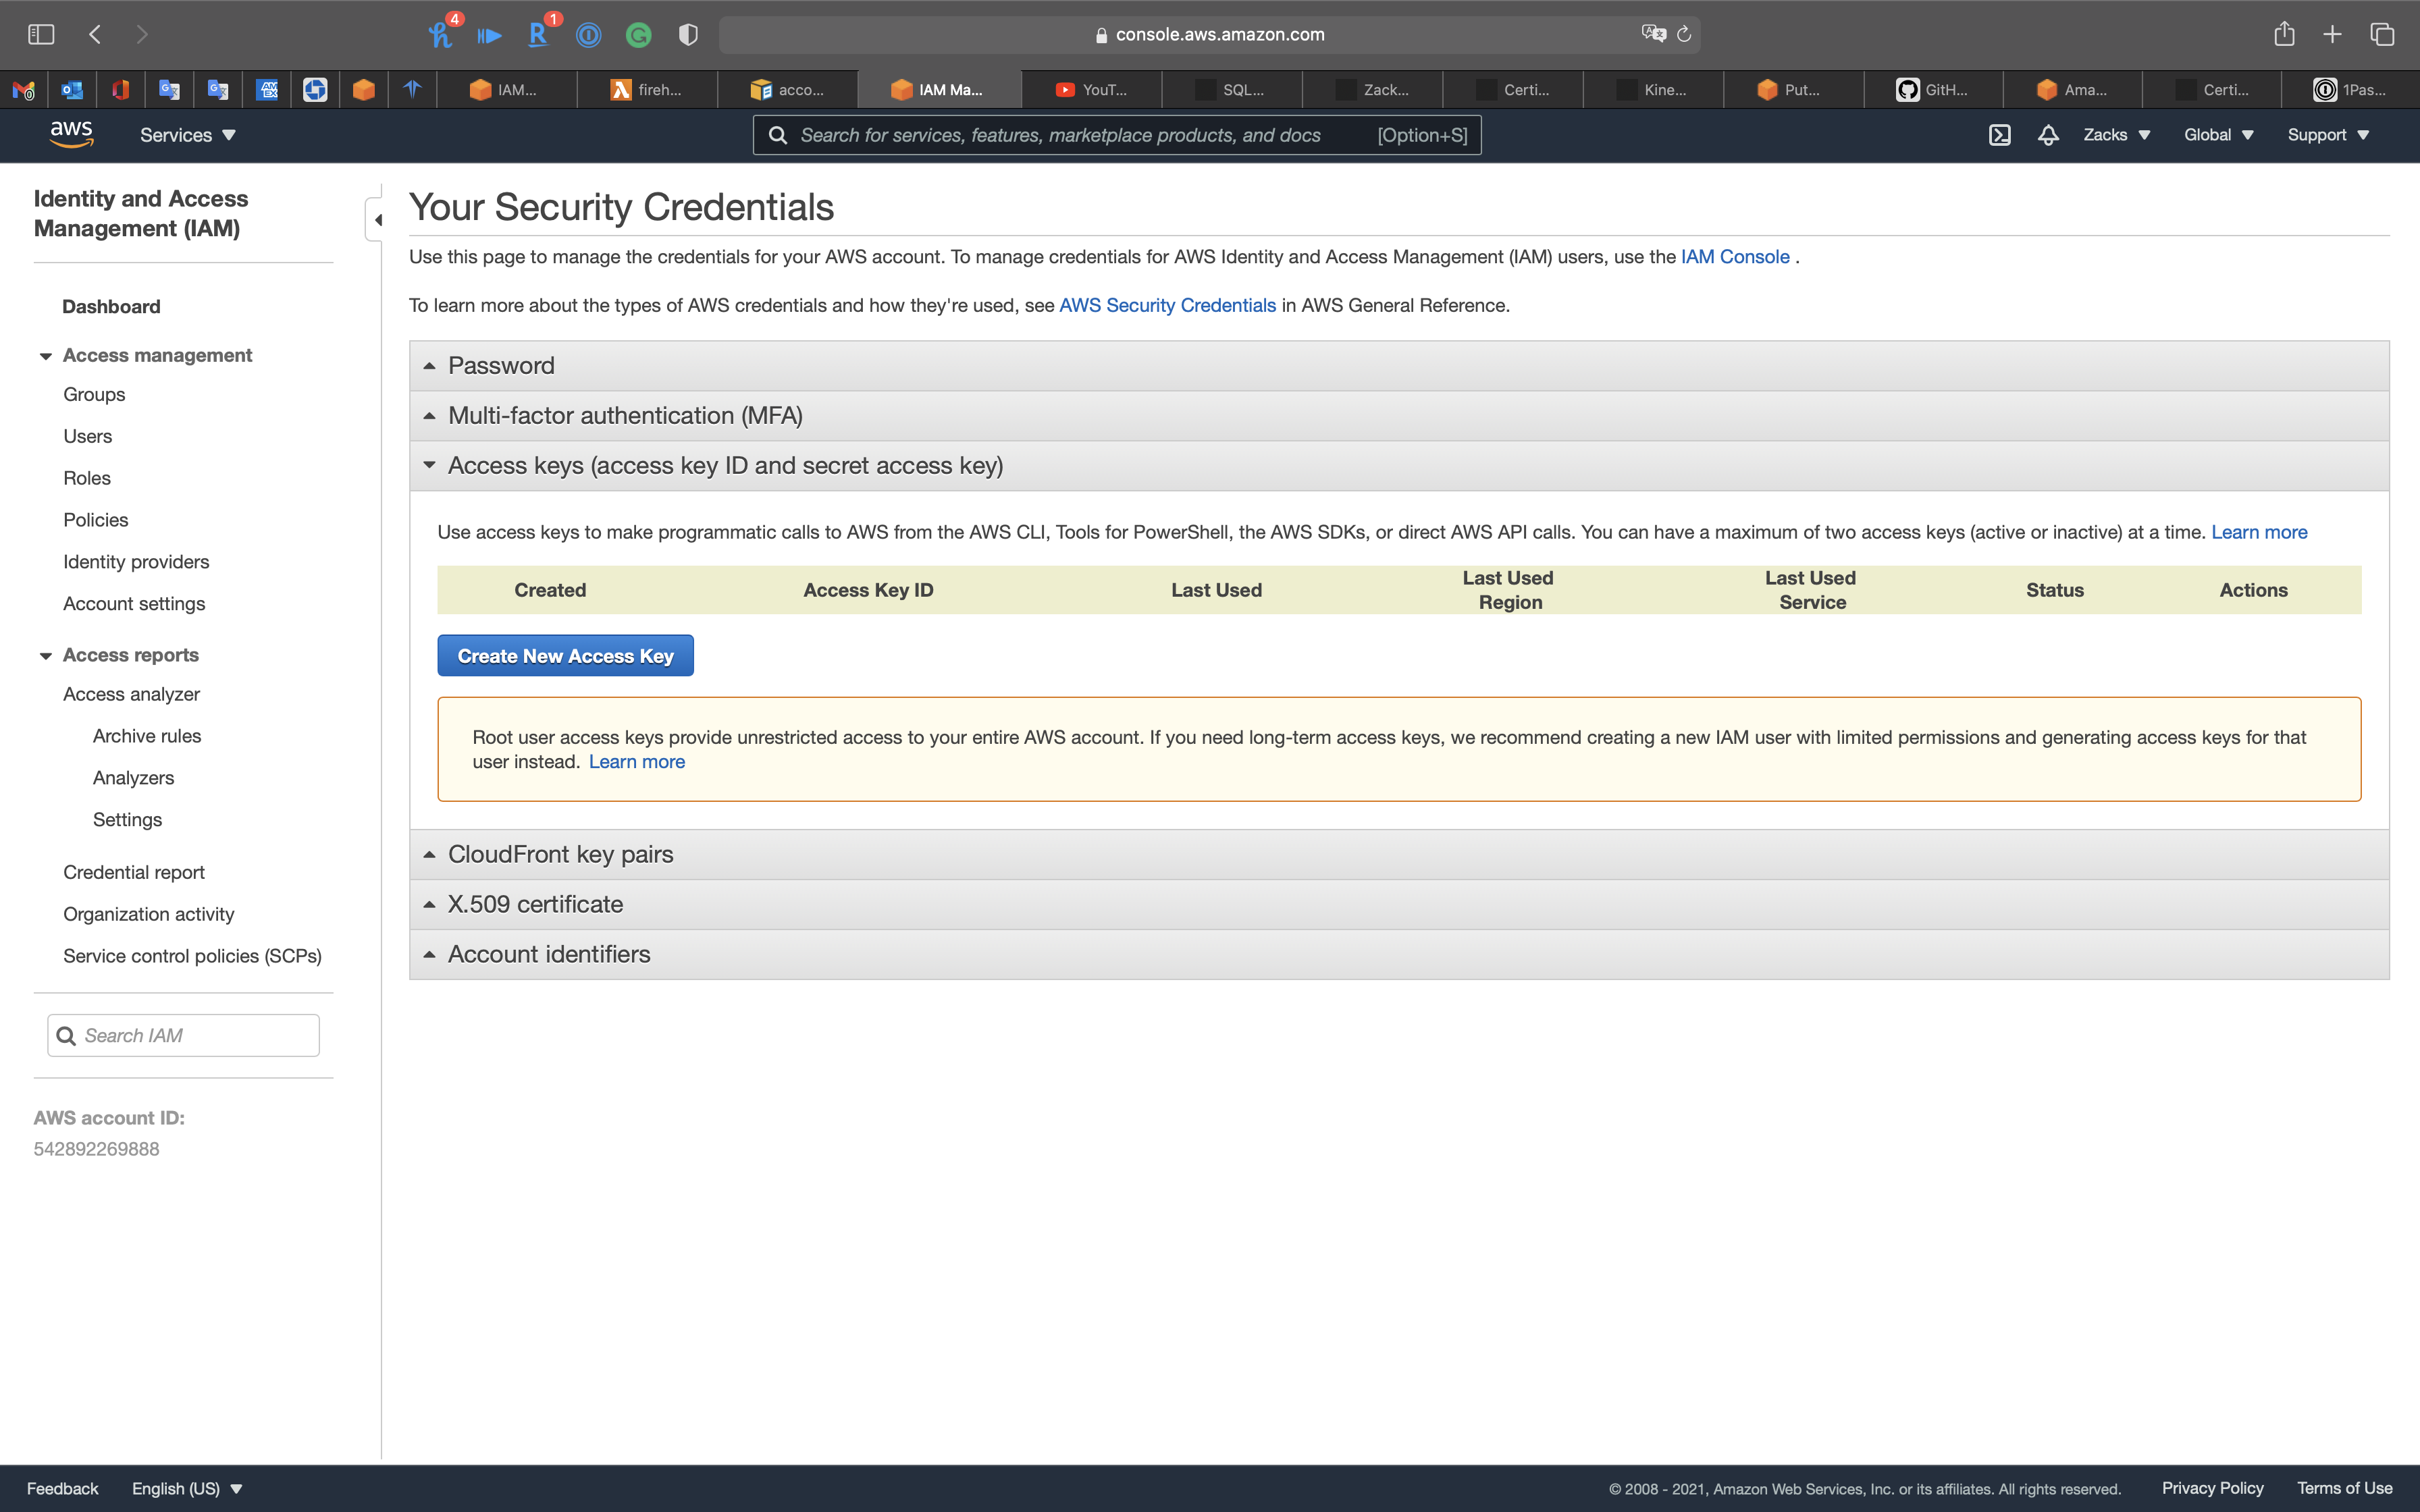2420x1512 pixels.
Task: Click the page reload icon
Action: pos(1684,34)
